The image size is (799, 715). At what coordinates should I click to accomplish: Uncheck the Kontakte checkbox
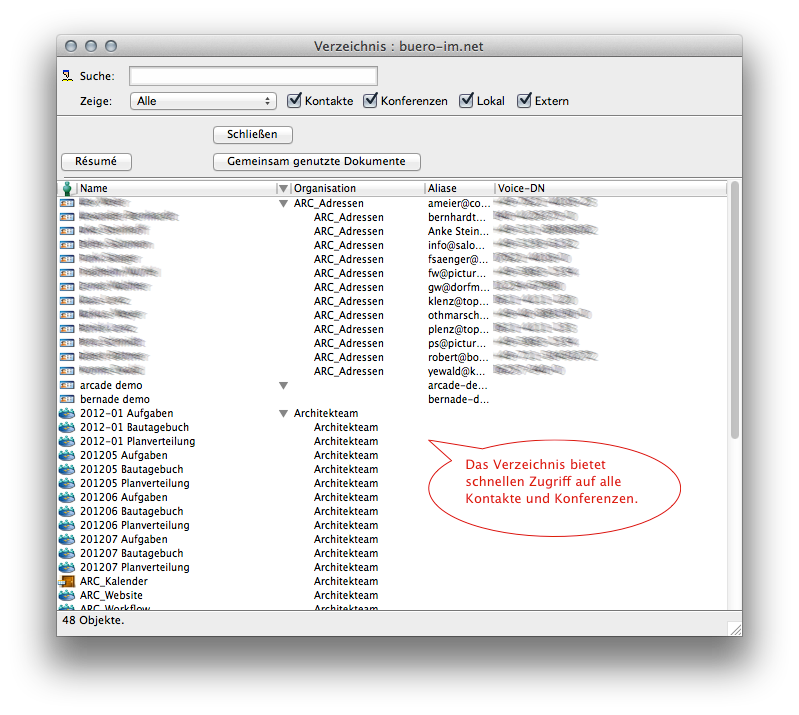(294, 101)
